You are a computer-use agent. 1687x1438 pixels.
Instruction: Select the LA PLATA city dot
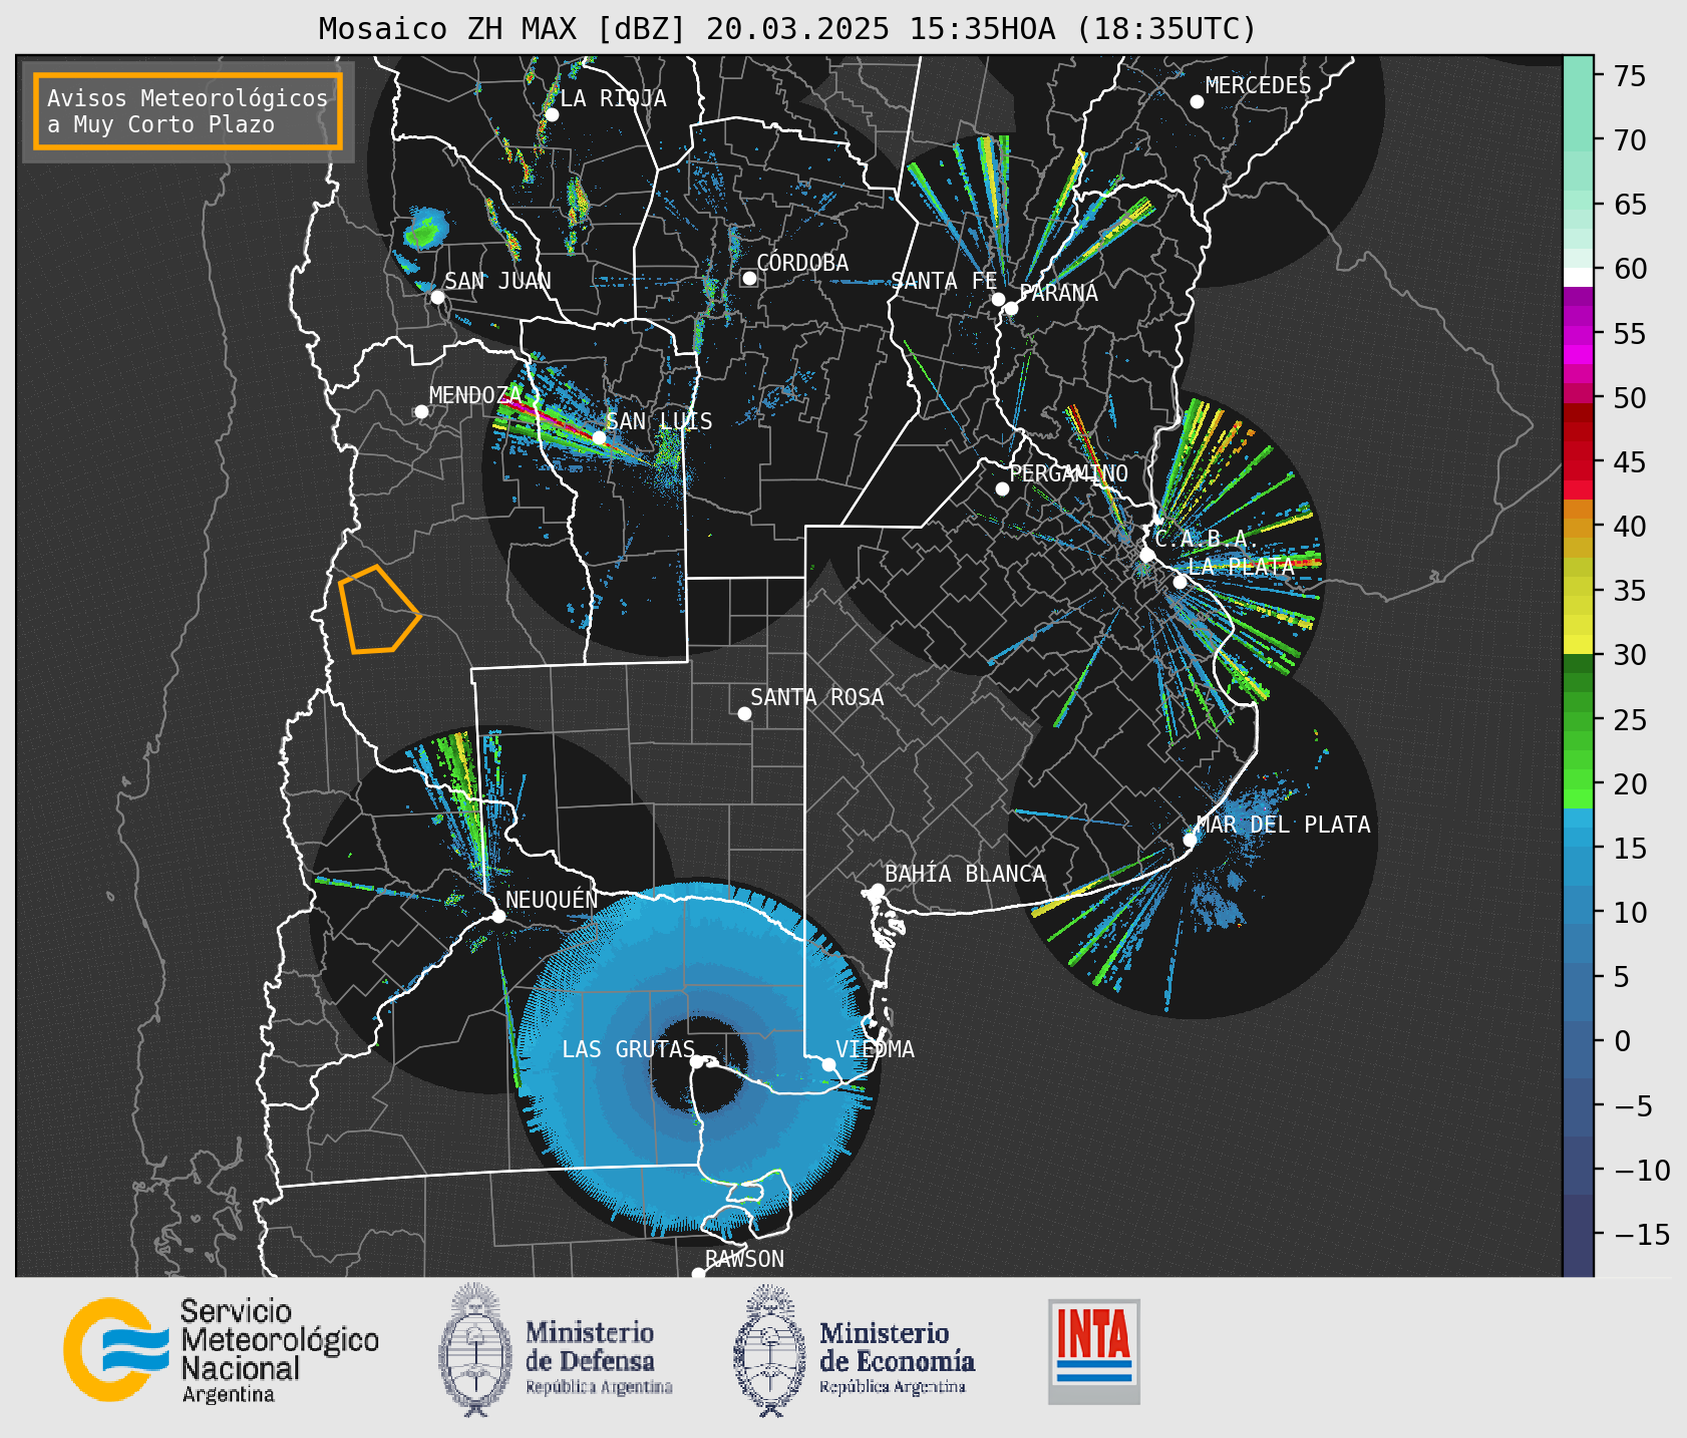pyautogui.click(x=1180, y=582)
